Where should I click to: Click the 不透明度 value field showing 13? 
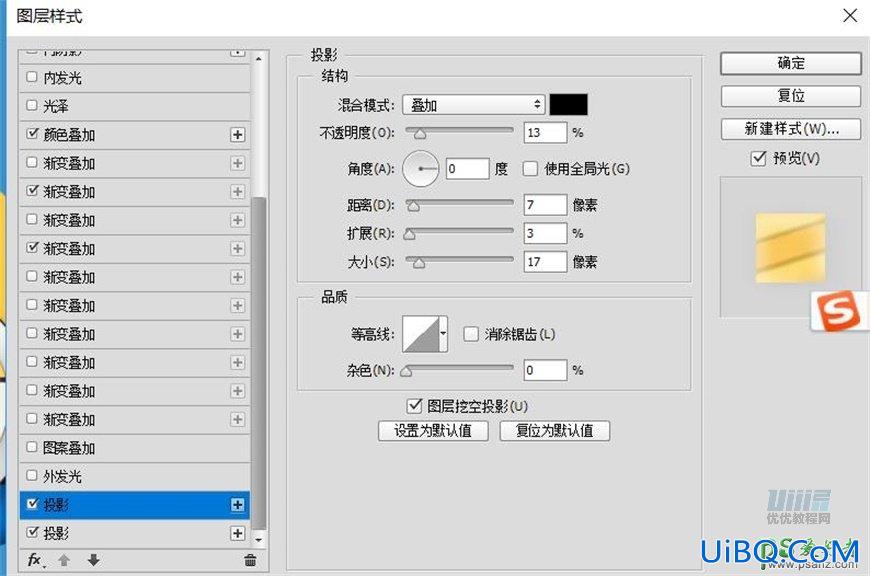(x=545, y=133)
